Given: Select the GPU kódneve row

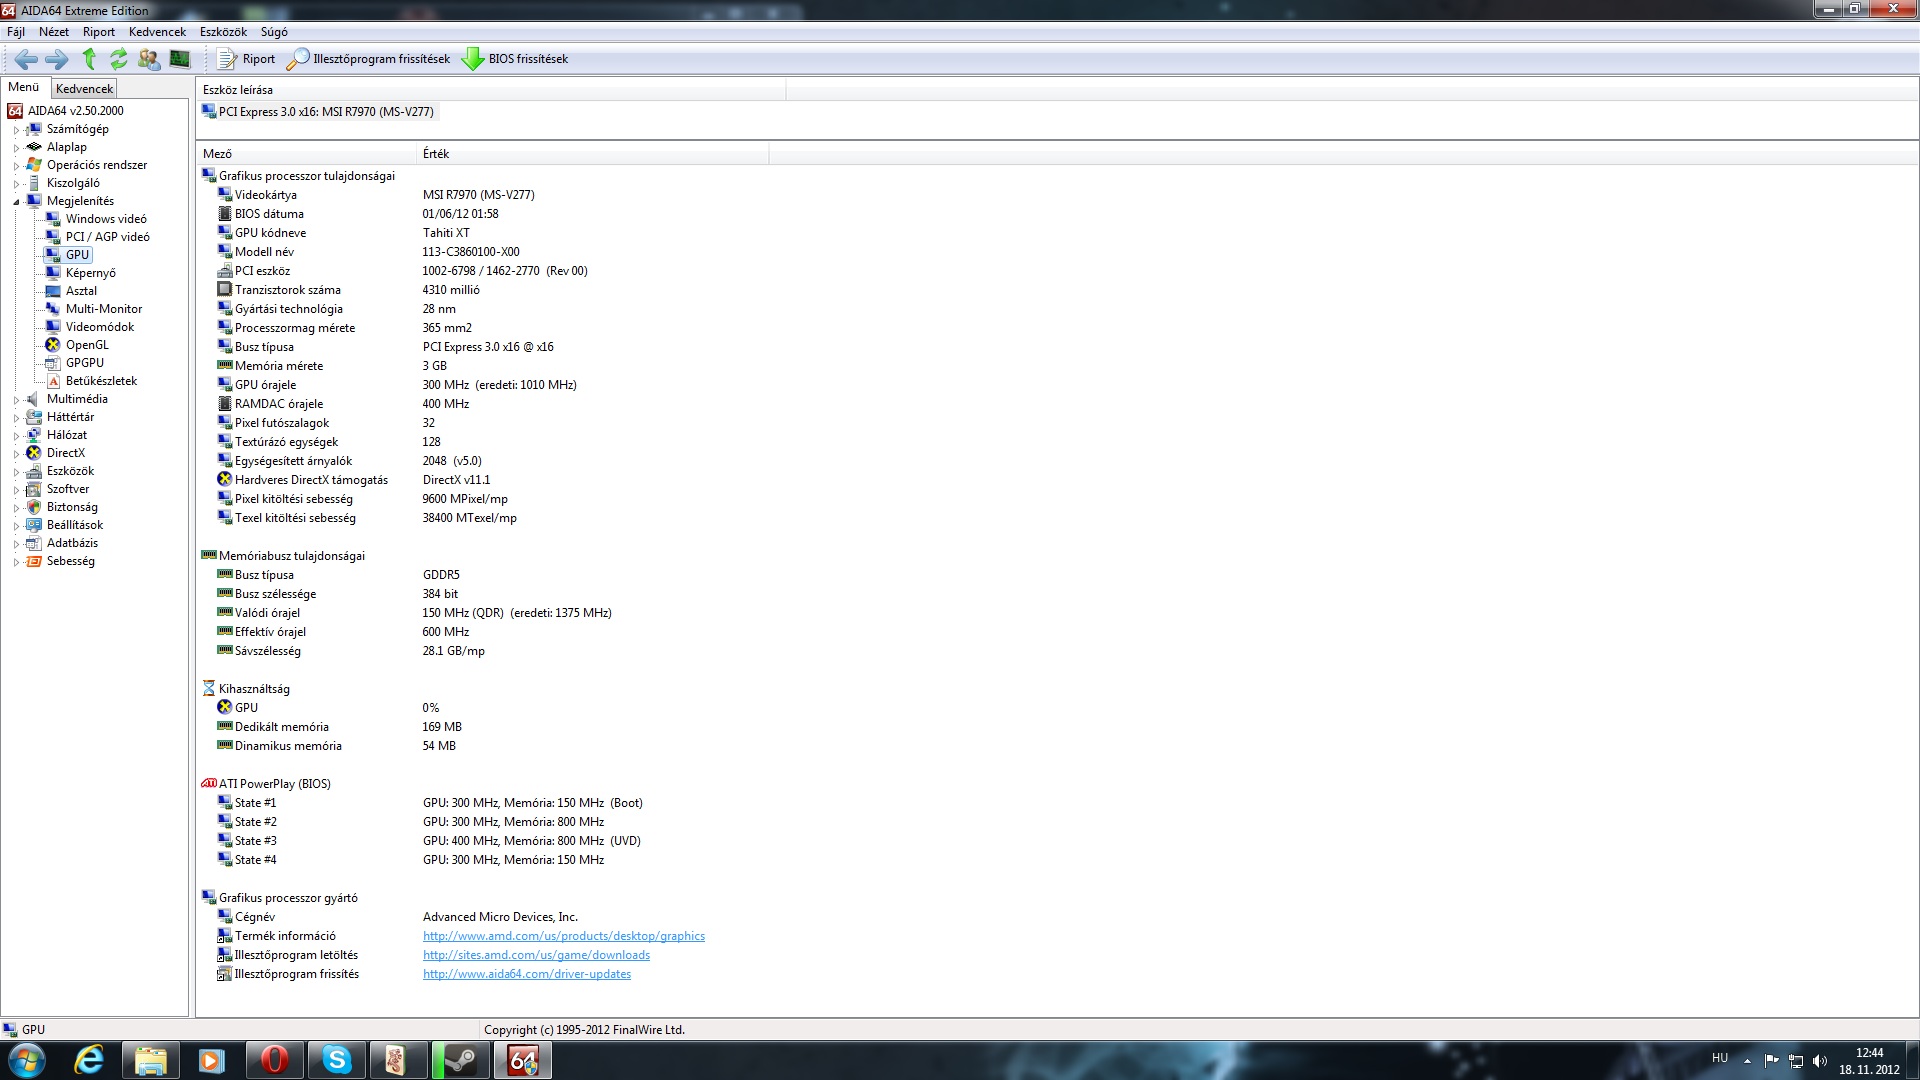Looking at the screenshot, I should click(x=270, y=233).
